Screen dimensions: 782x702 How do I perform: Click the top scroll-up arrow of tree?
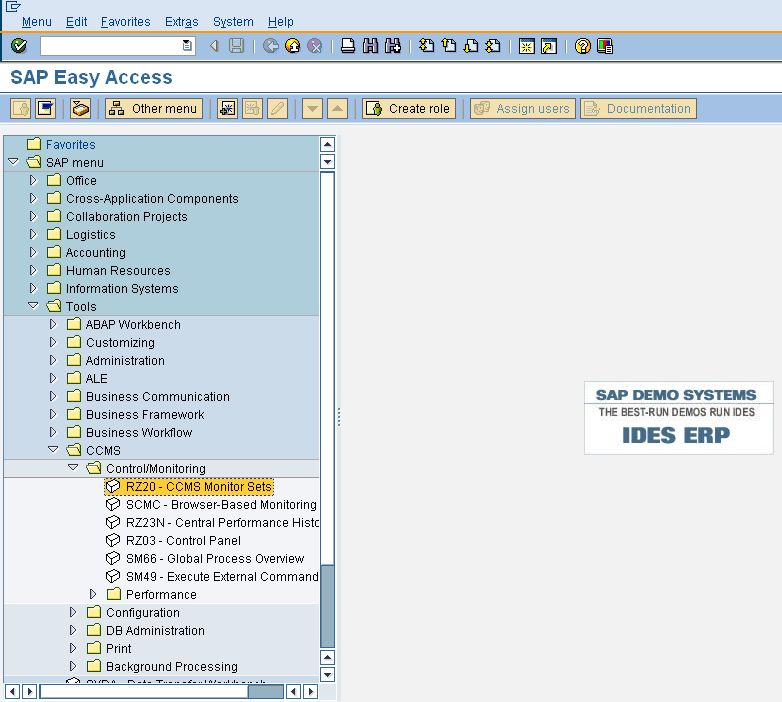click(327, 145)
